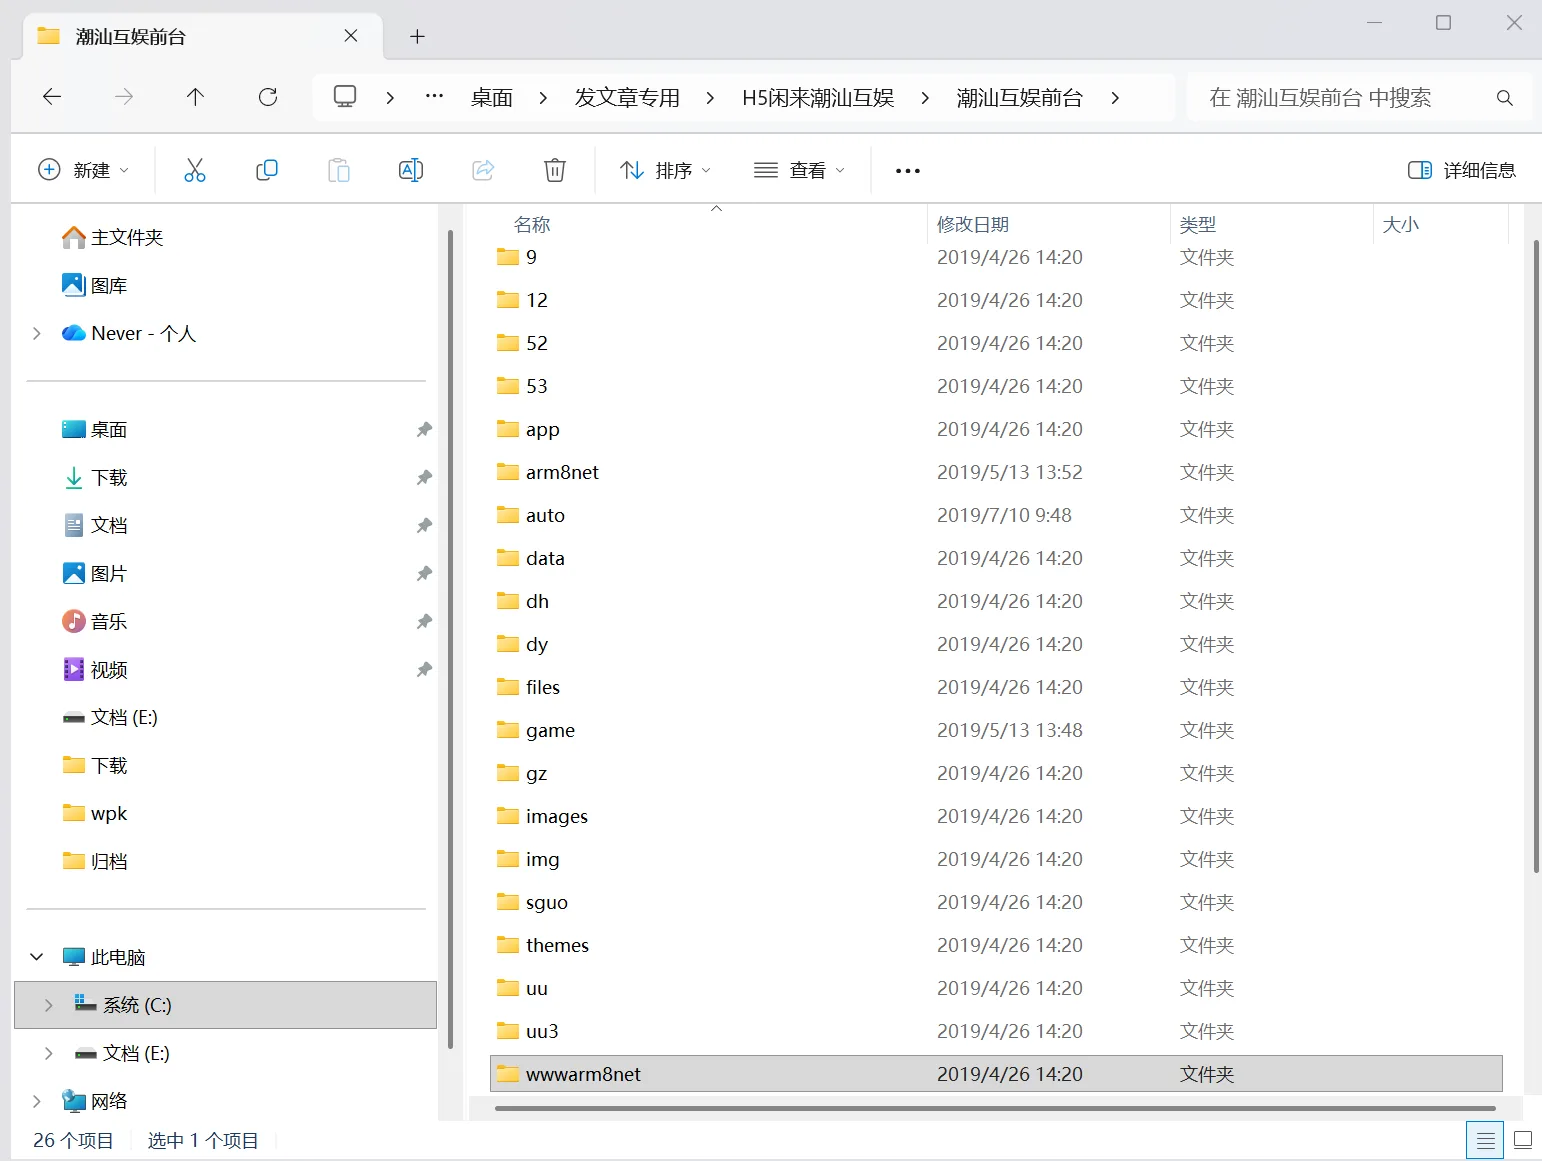
Task: Close the 潮汕互娱前台 tab
Action: 351,36
